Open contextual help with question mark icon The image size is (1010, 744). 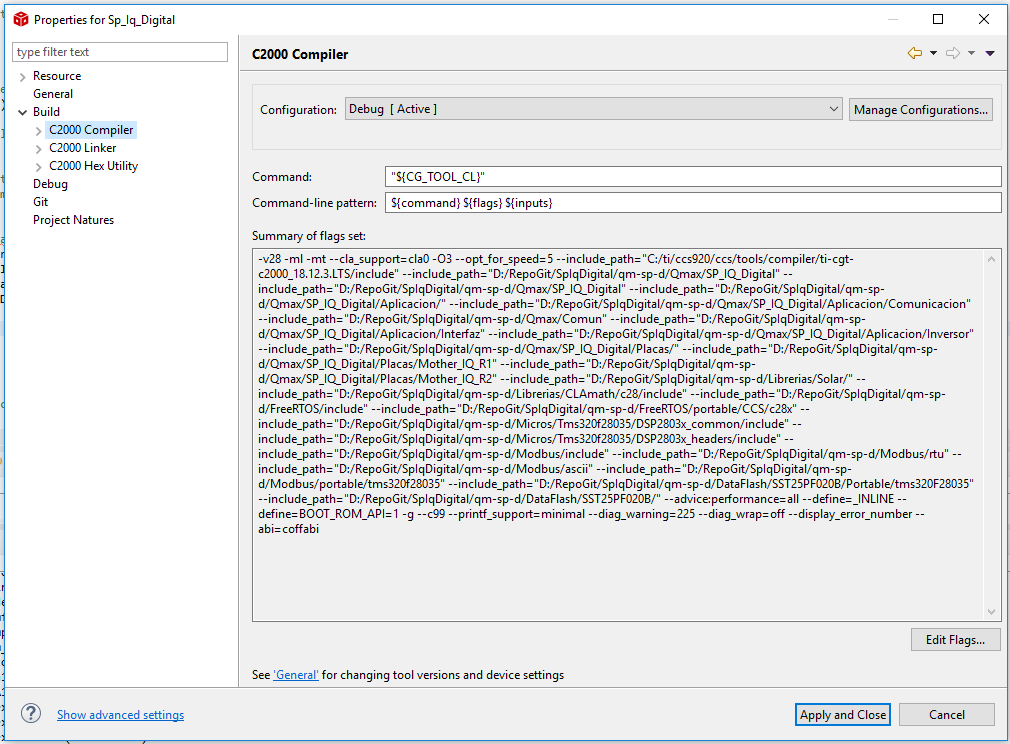pyautogui.click(x=30, y=713)
